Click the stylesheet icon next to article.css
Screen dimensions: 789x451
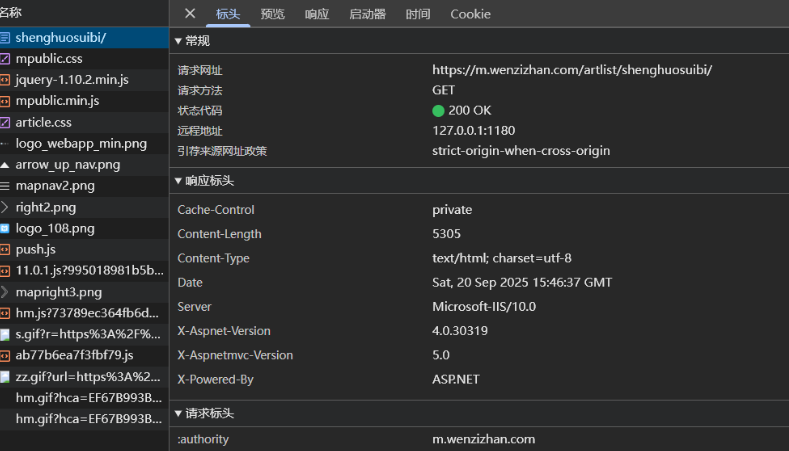pos(6,123)
